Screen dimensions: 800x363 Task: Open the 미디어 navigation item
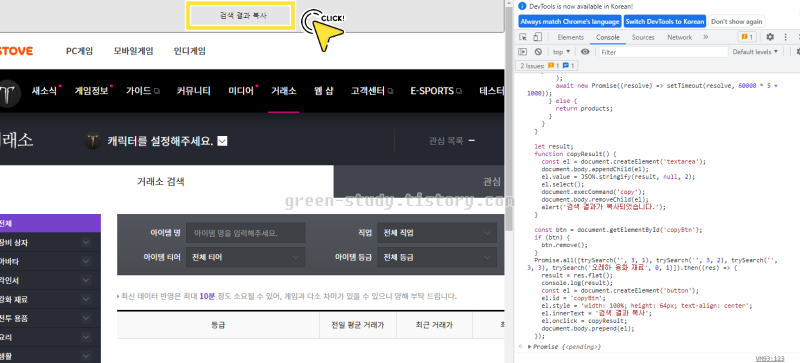pos(242,91)
